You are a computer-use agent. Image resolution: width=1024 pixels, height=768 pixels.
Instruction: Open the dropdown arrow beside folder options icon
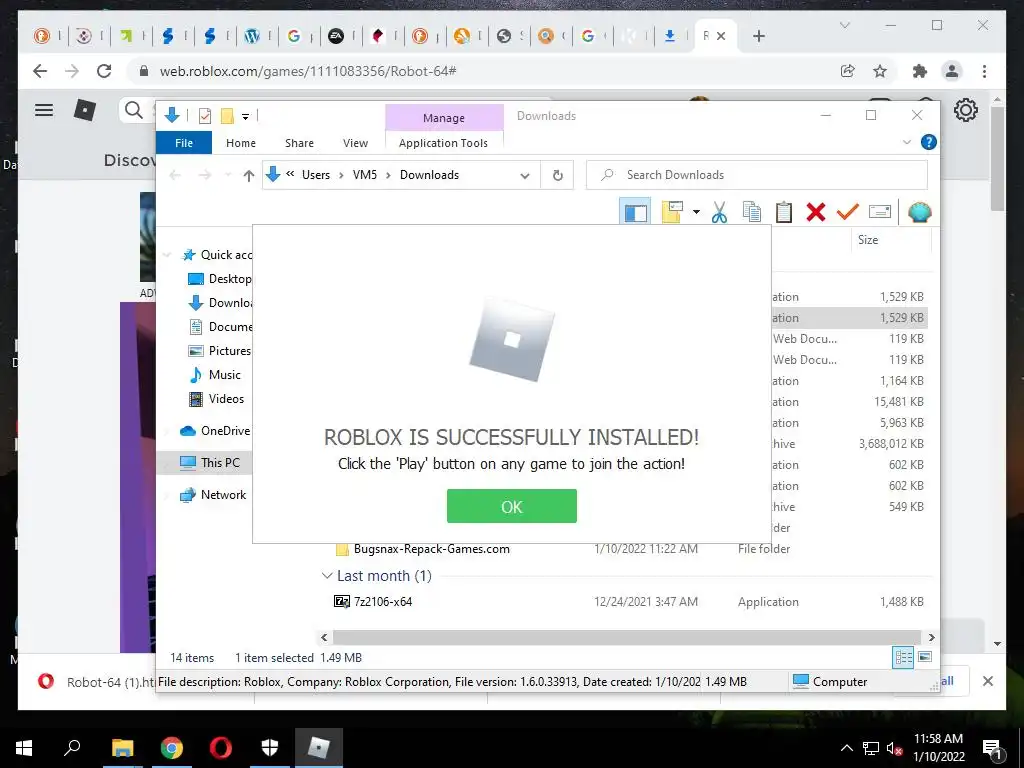696,212
